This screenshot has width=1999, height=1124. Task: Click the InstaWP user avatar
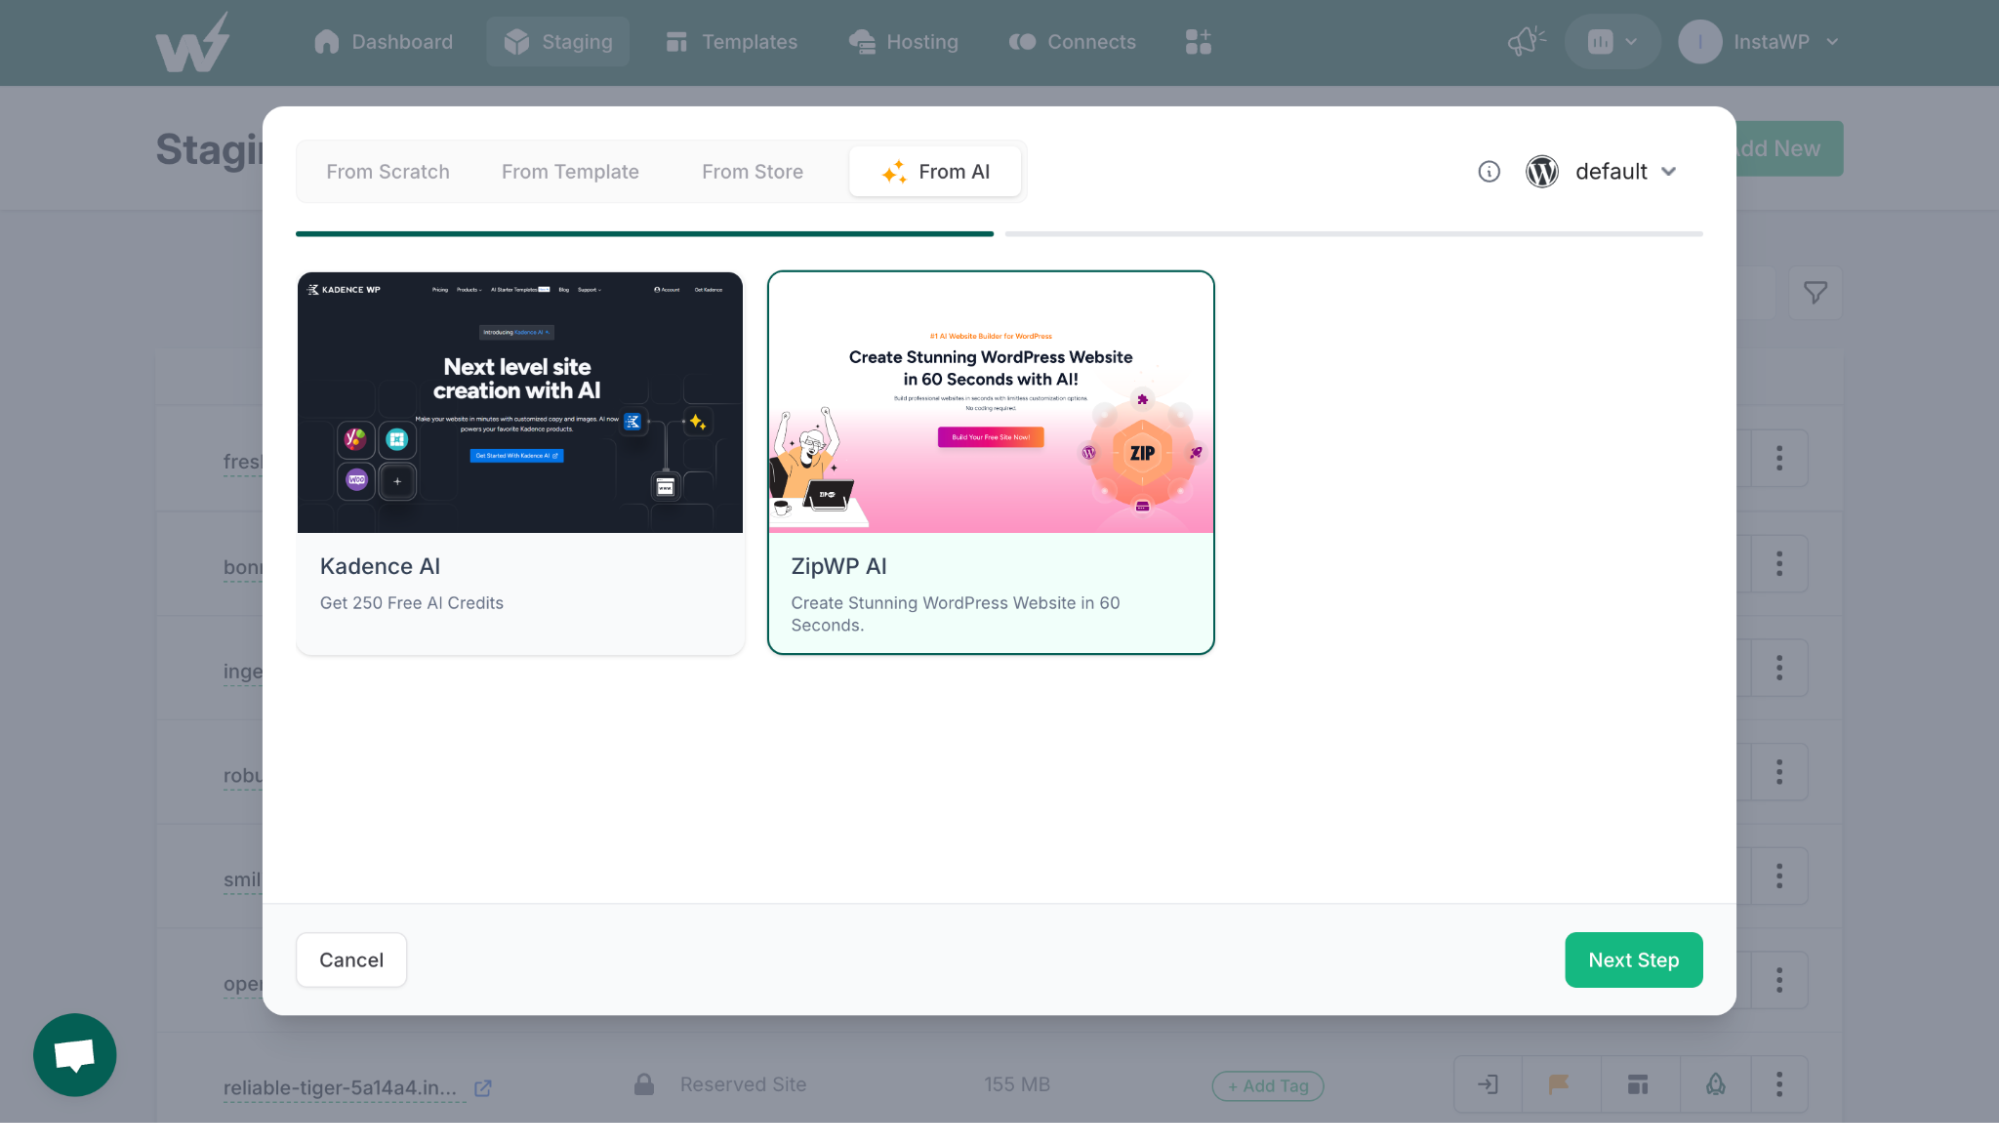1700,42
